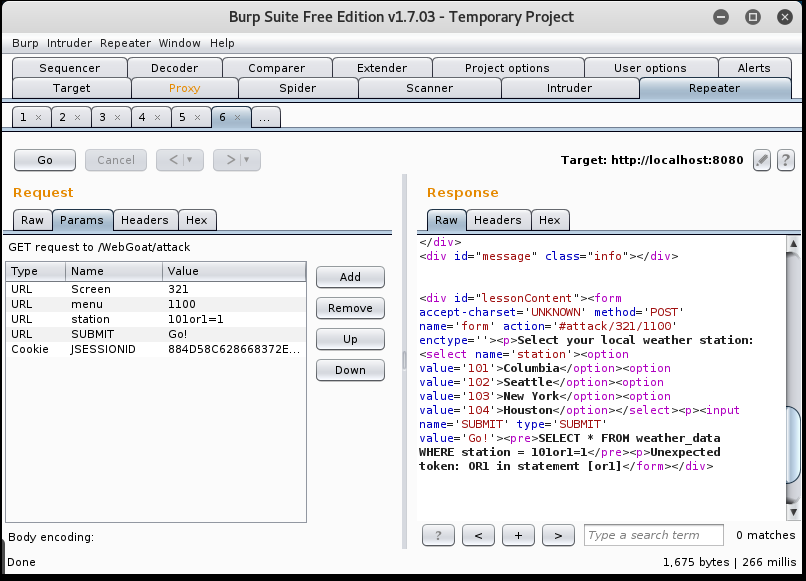The image size is (806, 581).
Task: Click the response scrollbar down arrow
Action: tap(793, 513)
